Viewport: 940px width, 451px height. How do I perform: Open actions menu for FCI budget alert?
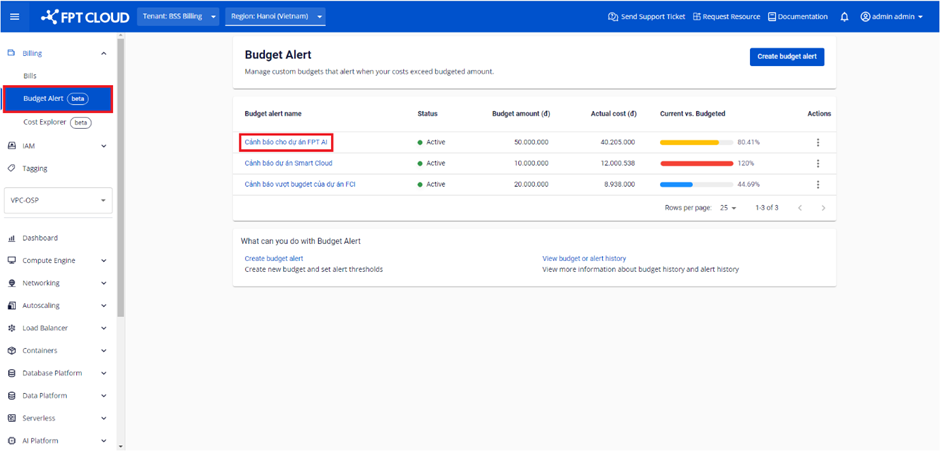click(x=818, y=184)
